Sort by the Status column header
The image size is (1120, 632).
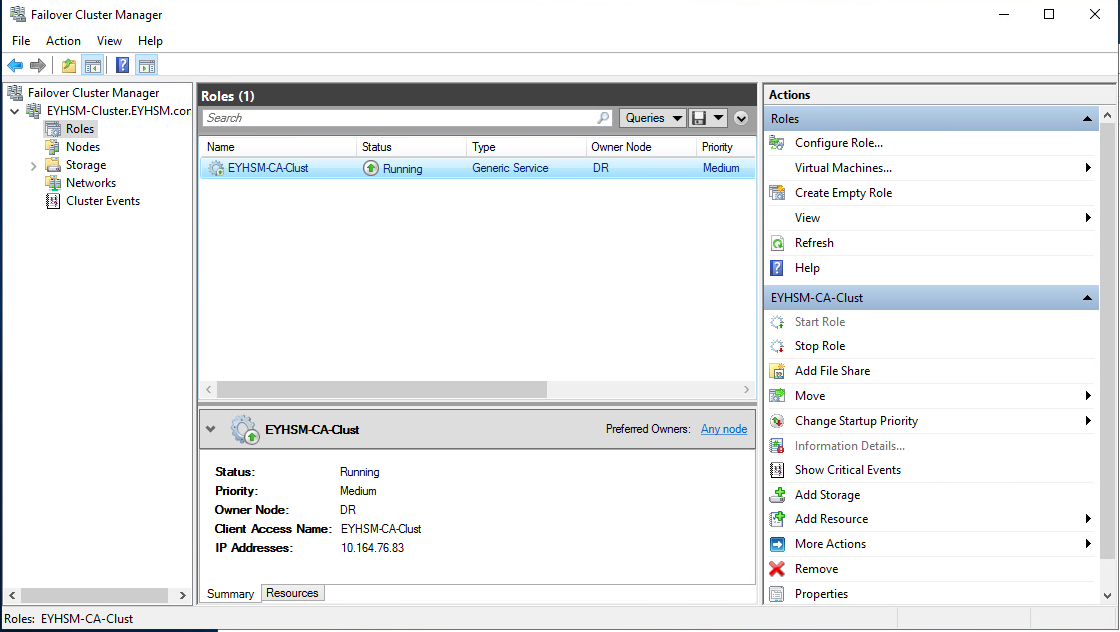coord(411,146)
